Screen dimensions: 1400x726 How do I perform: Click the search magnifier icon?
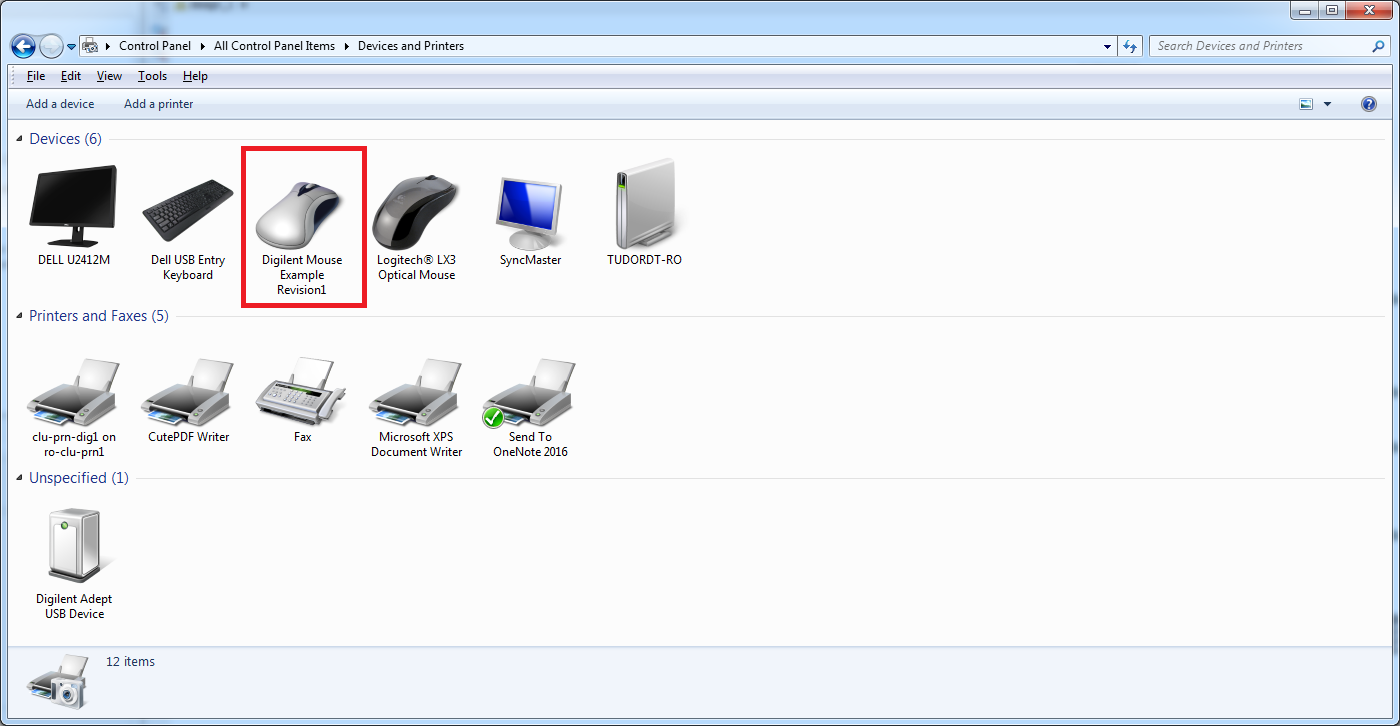[1379, 46]
